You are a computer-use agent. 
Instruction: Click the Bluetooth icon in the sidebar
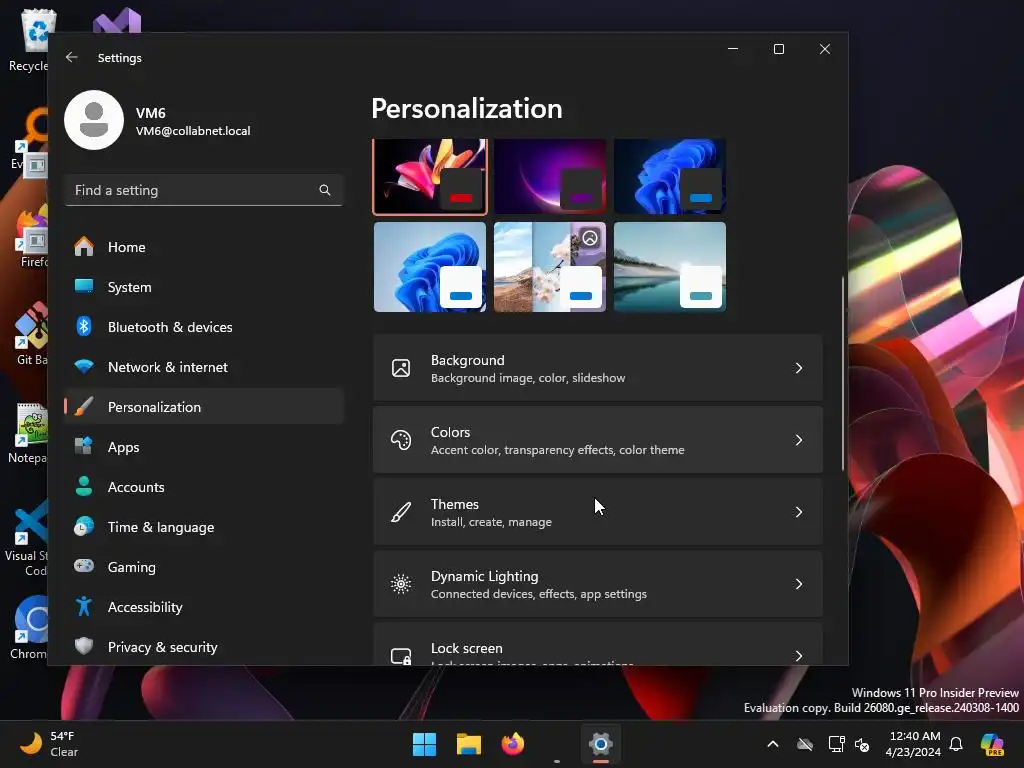[x=84, y=326]
